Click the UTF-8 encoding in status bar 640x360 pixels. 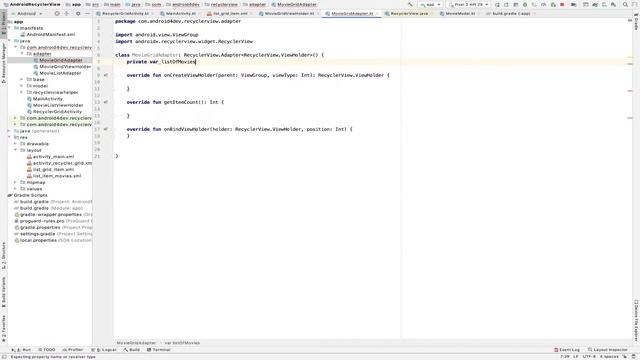click(589, 356)
